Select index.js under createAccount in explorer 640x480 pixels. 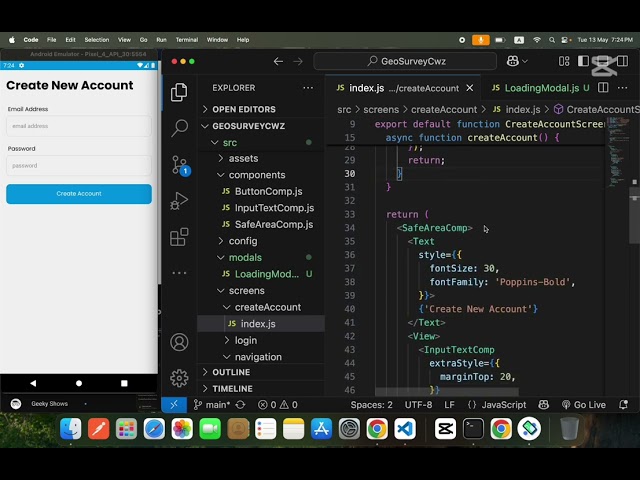pos(261,324)
